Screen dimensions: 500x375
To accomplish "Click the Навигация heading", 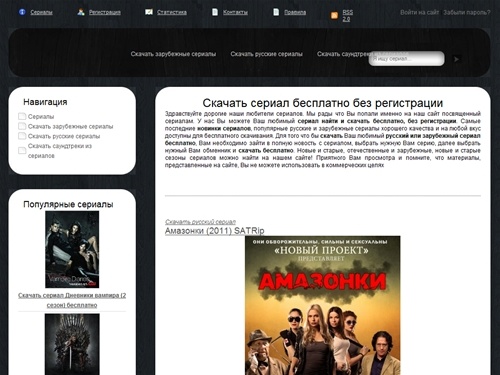I will pyautogui.click(x=45, y=102).
